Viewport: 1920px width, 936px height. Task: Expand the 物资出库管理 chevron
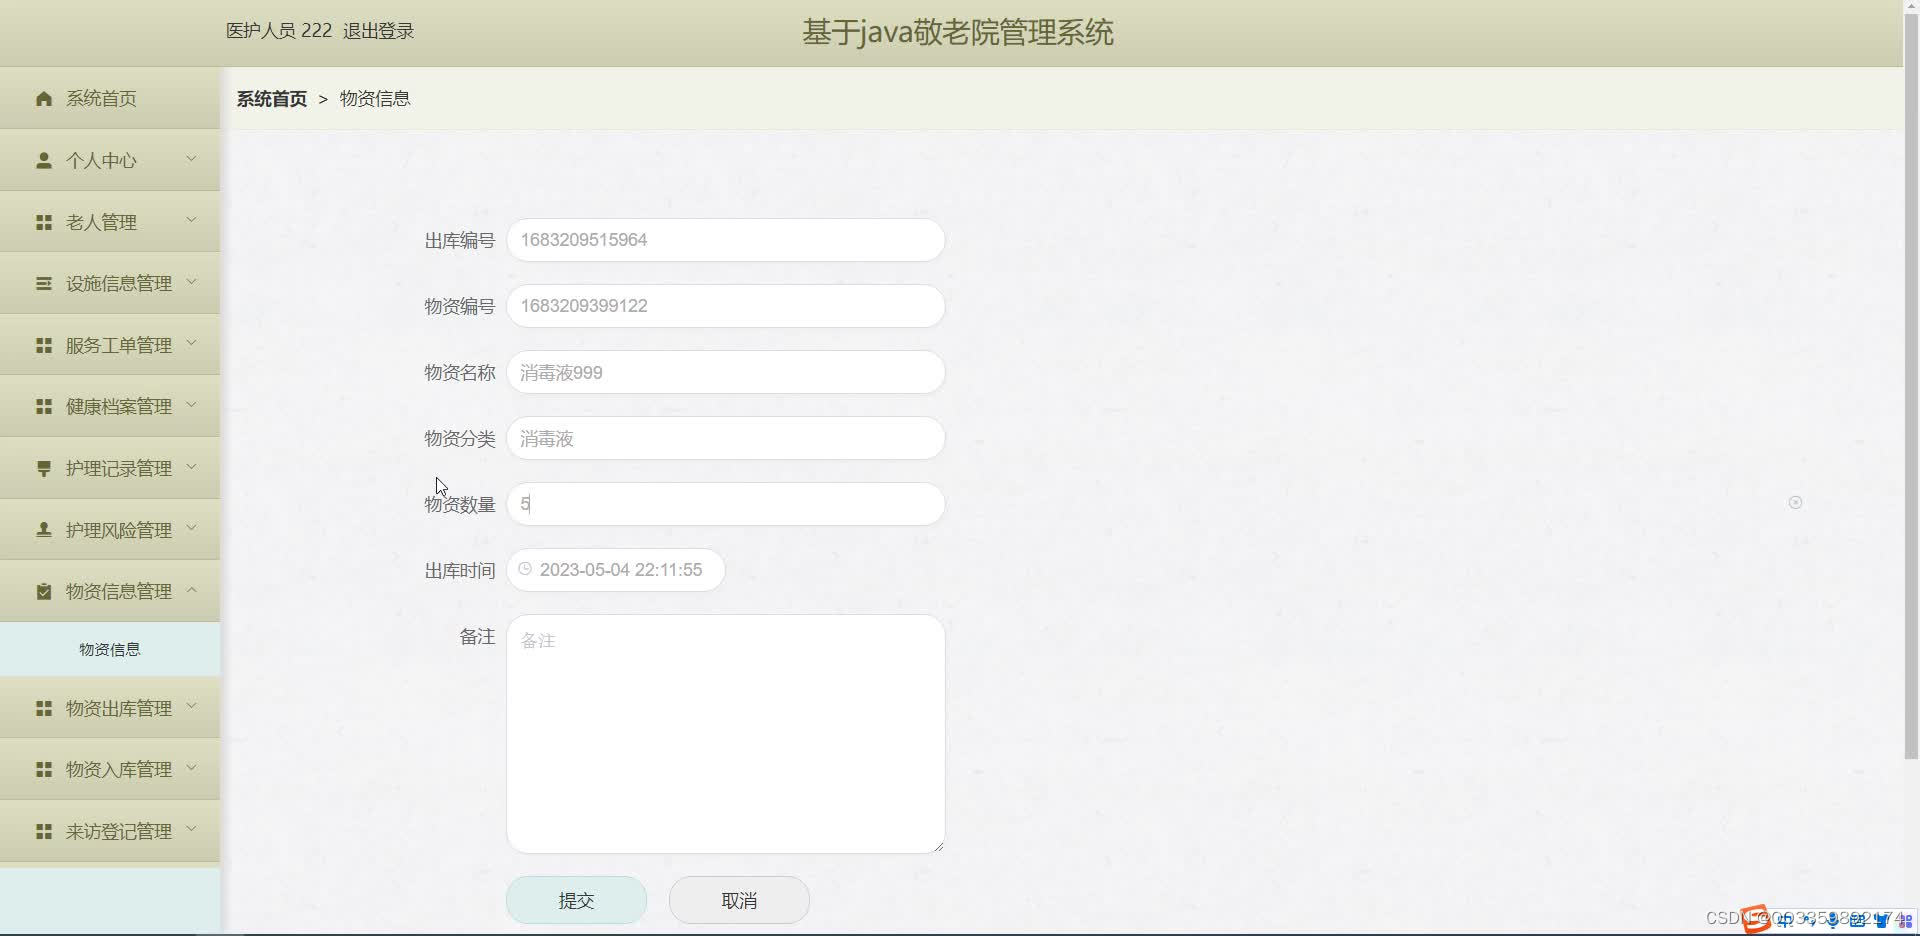(x=191, y=707)
